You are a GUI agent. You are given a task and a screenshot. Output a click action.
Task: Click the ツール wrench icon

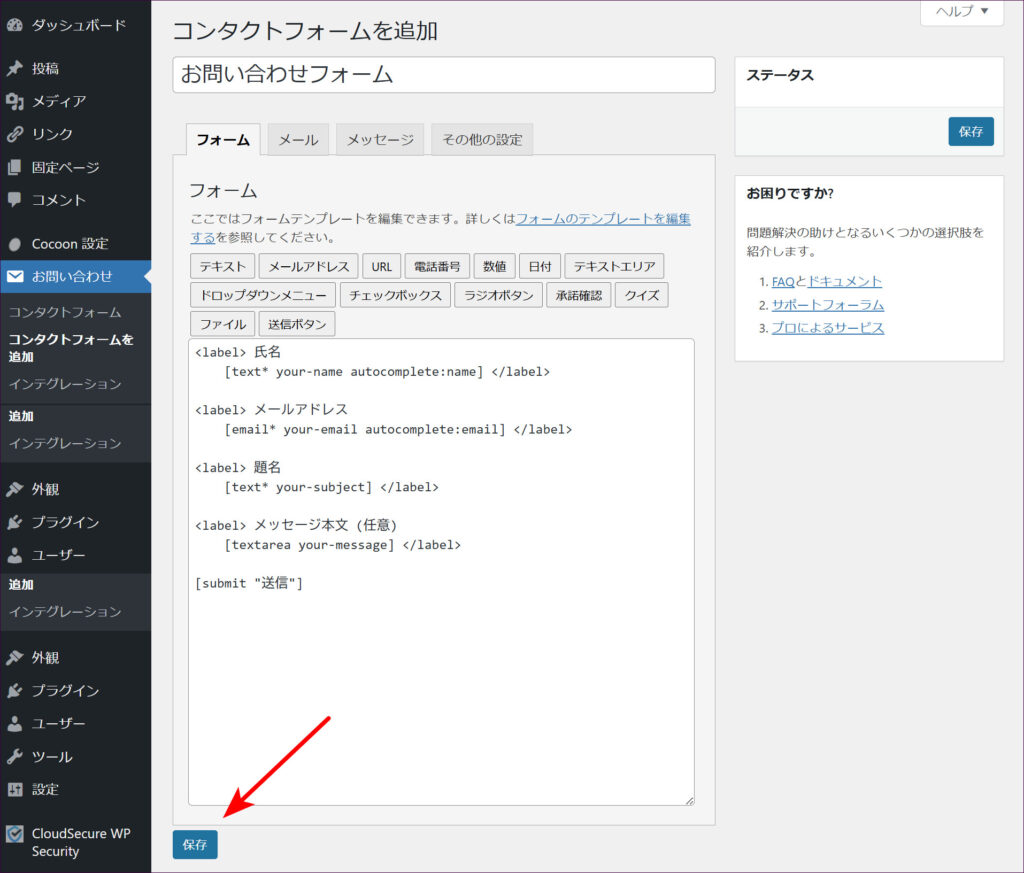15,757
